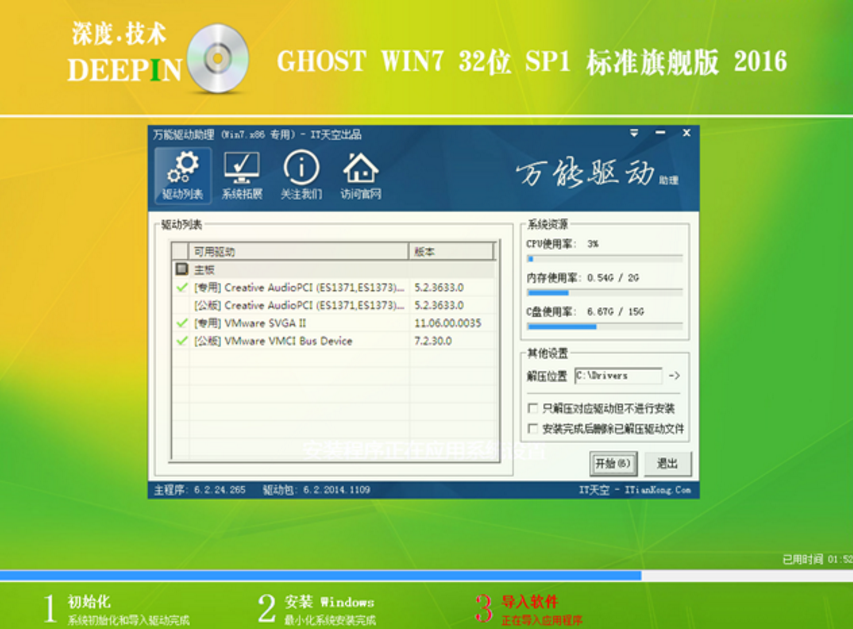853x629 pixels.
Task: Browse extraction folder with the -> button
Action: click(675, 376)
